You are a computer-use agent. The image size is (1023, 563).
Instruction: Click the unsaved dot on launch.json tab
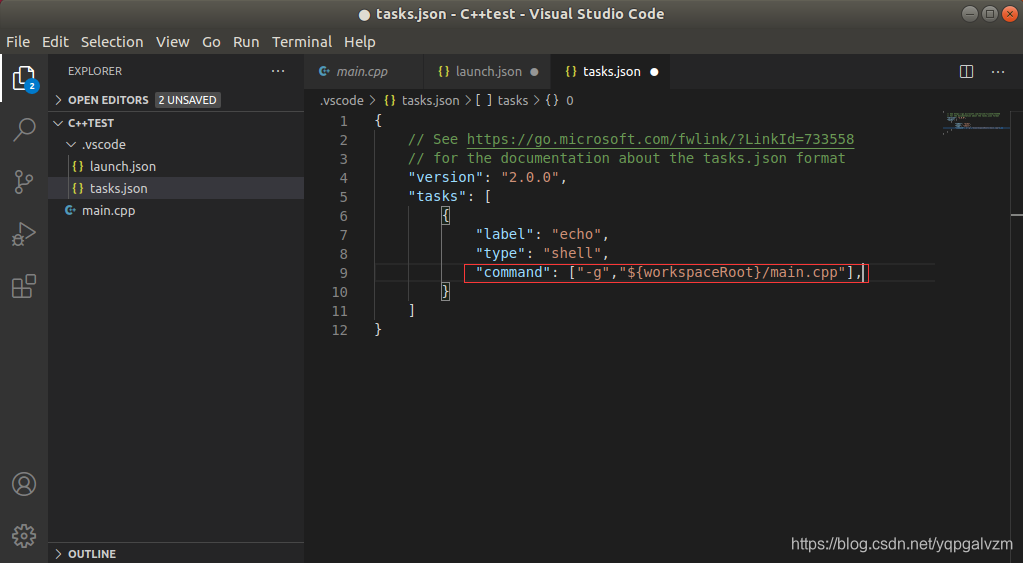534,72
